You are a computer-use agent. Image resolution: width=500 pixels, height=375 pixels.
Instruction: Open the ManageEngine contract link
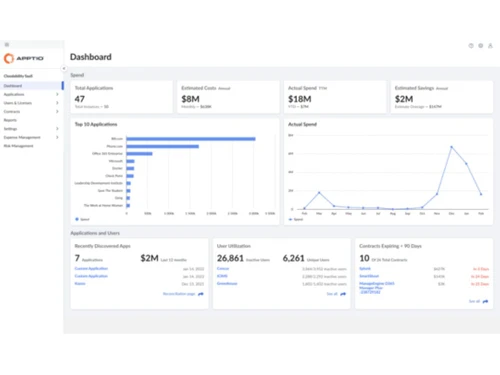377,288
